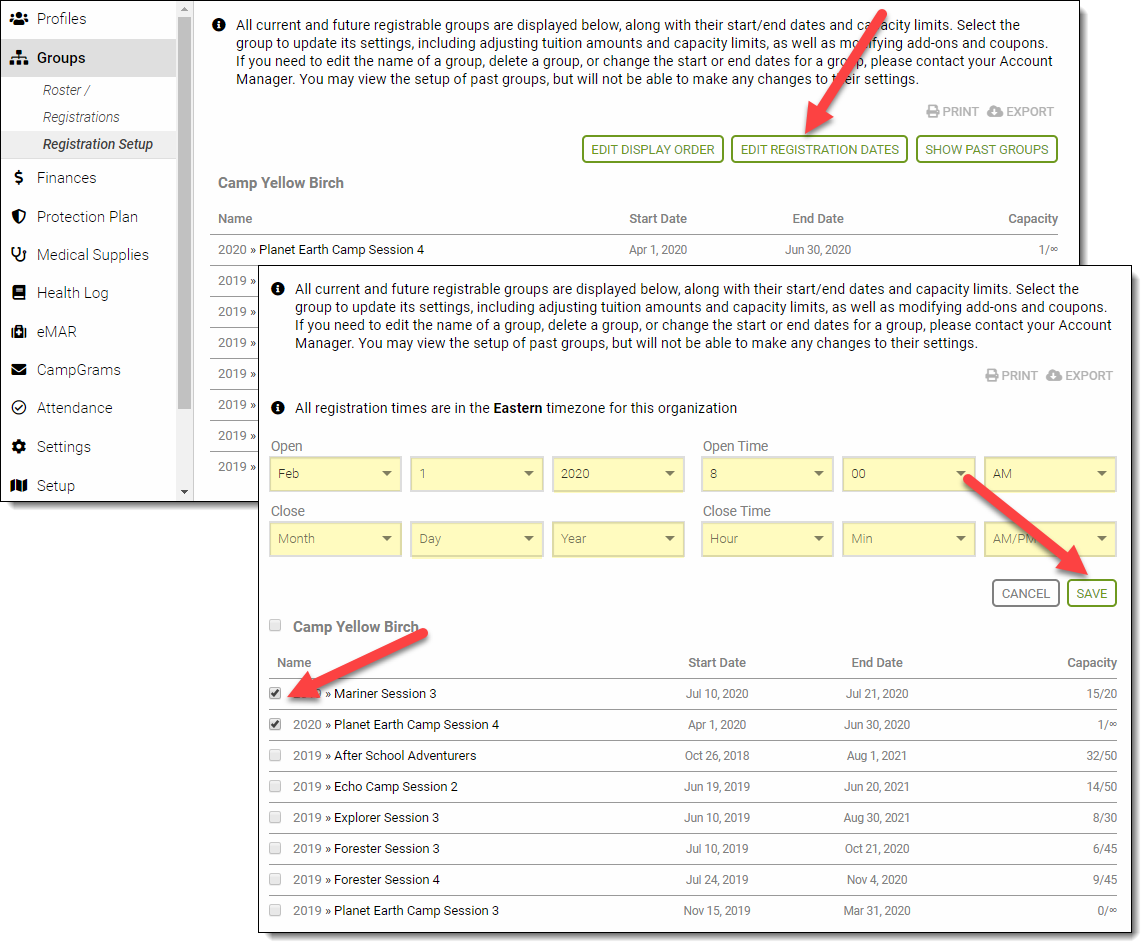The image size is (1147, 948).
Task: Expand the Open Time AM dropdown
Action: [x=1050, y=474]
